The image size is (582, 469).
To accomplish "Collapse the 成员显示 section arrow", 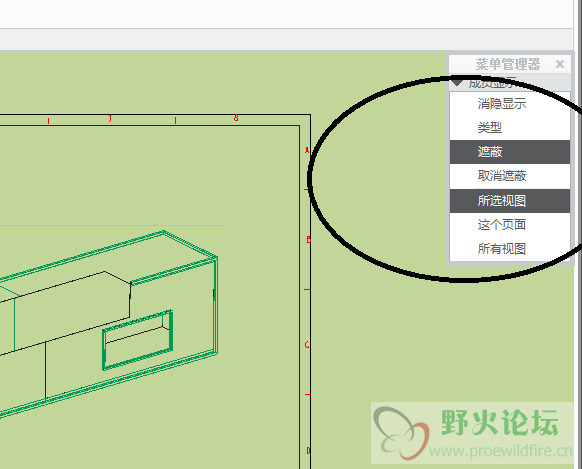I will point(457,83).
